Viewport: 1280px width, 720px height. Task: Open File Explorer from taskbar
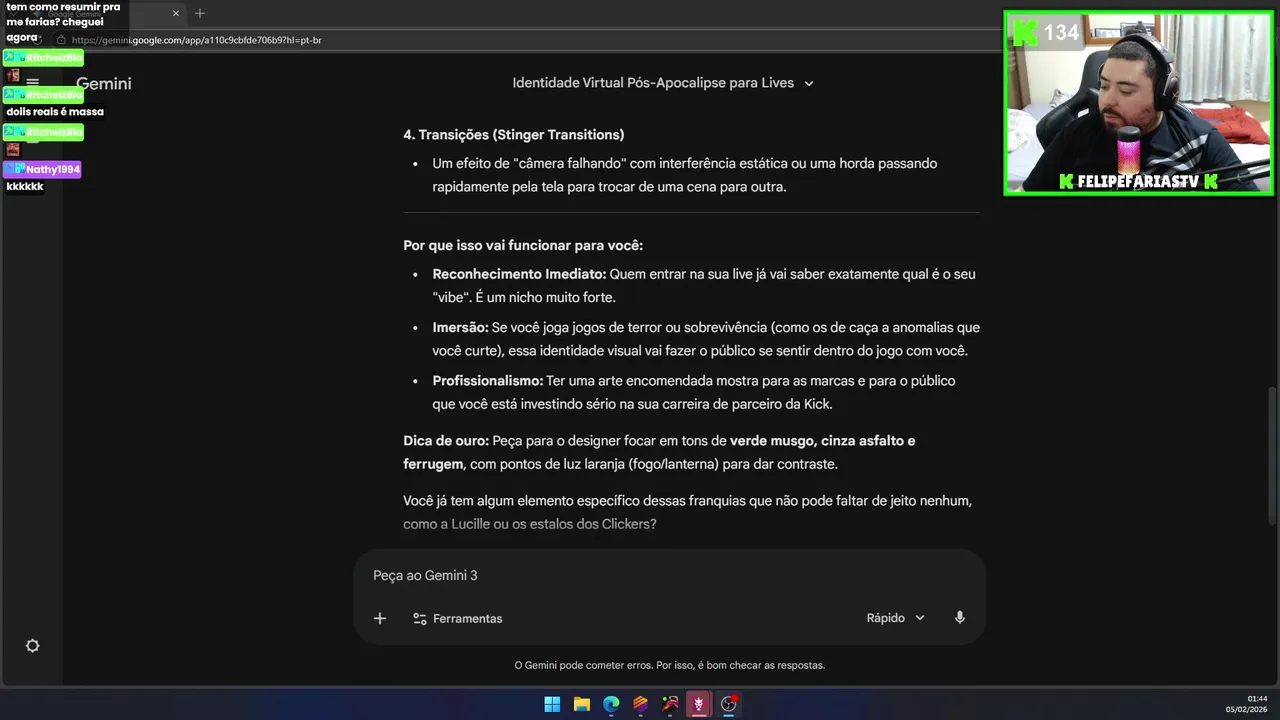click(582, 704)
